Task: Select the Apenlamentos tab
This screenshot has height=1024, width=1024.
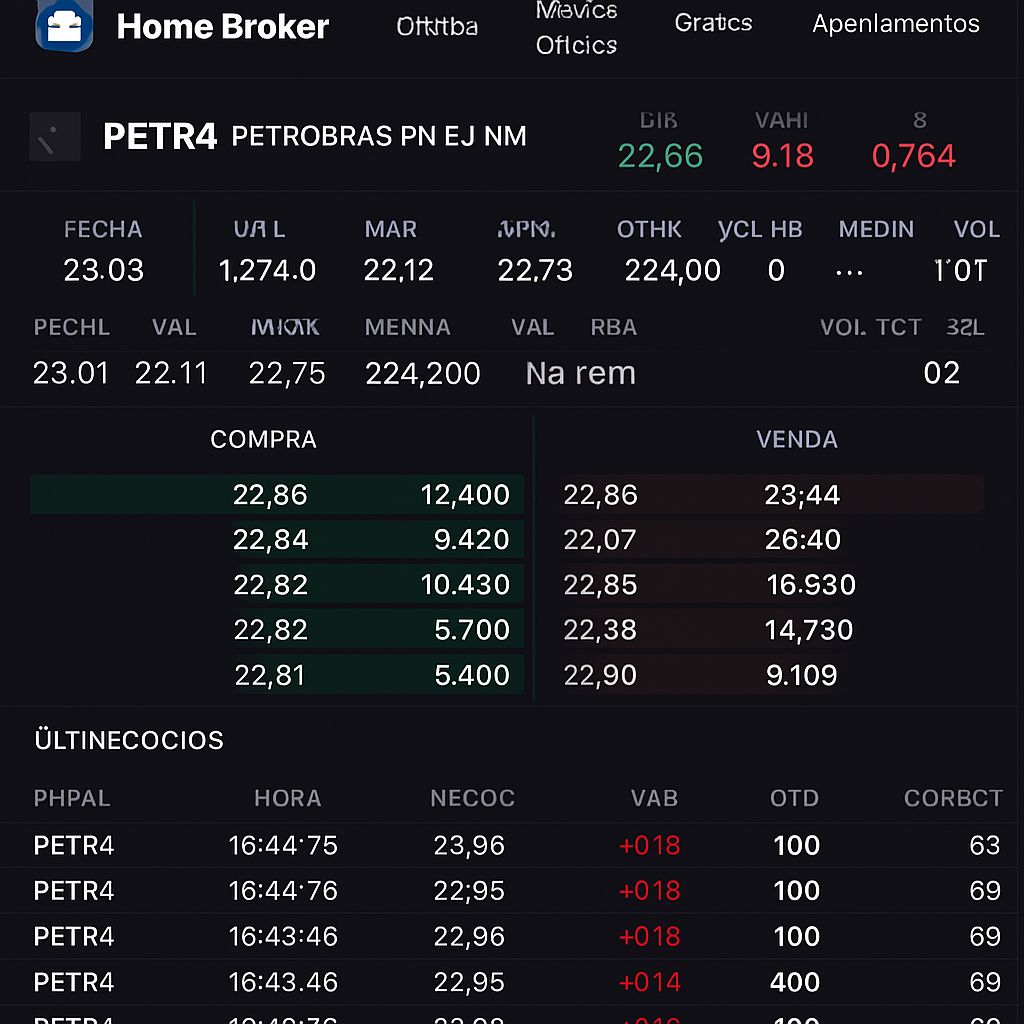Action: 896,24
